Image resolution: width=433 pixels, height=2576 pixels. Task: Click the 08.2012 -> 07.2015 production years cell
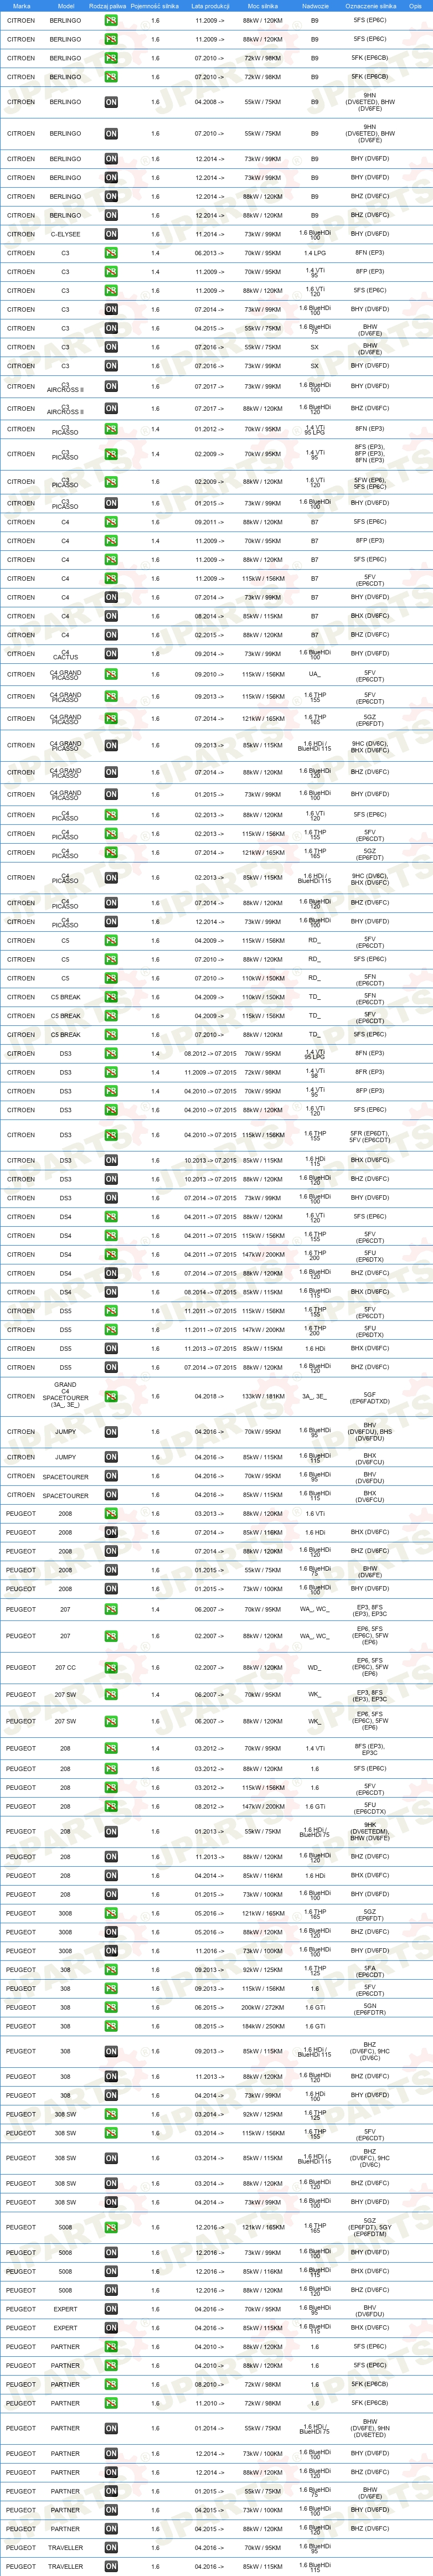[210, 1054]
